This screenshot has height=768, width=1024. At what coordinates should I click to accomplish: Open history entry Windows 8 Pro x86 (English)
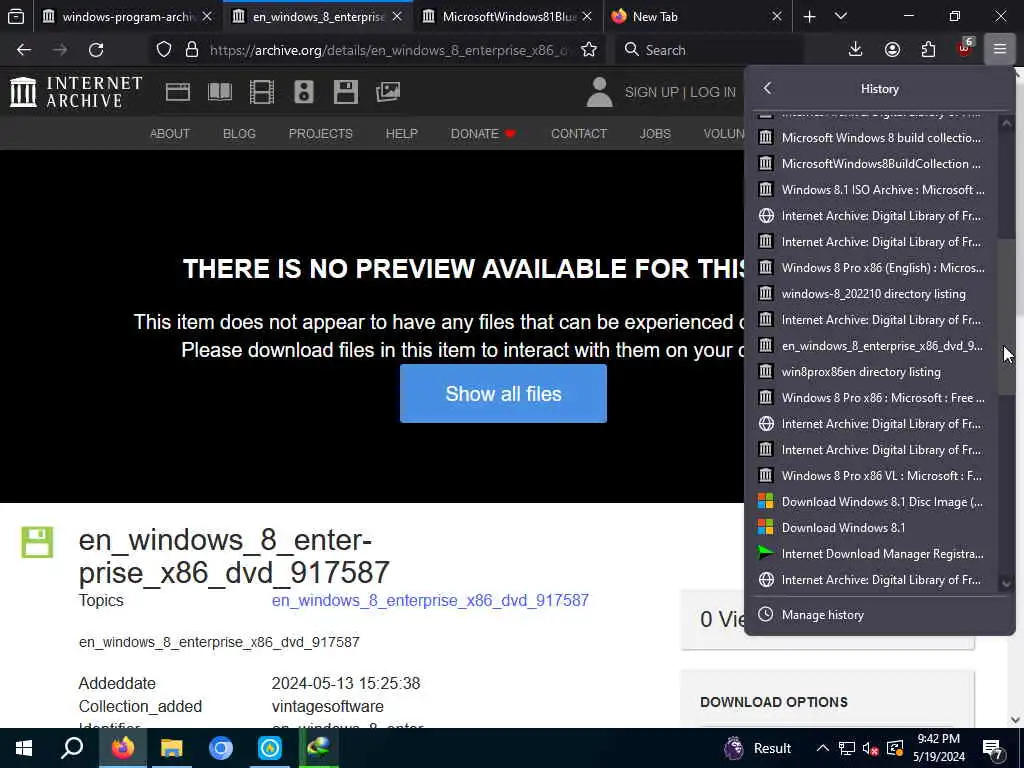(x=879, y=268)
